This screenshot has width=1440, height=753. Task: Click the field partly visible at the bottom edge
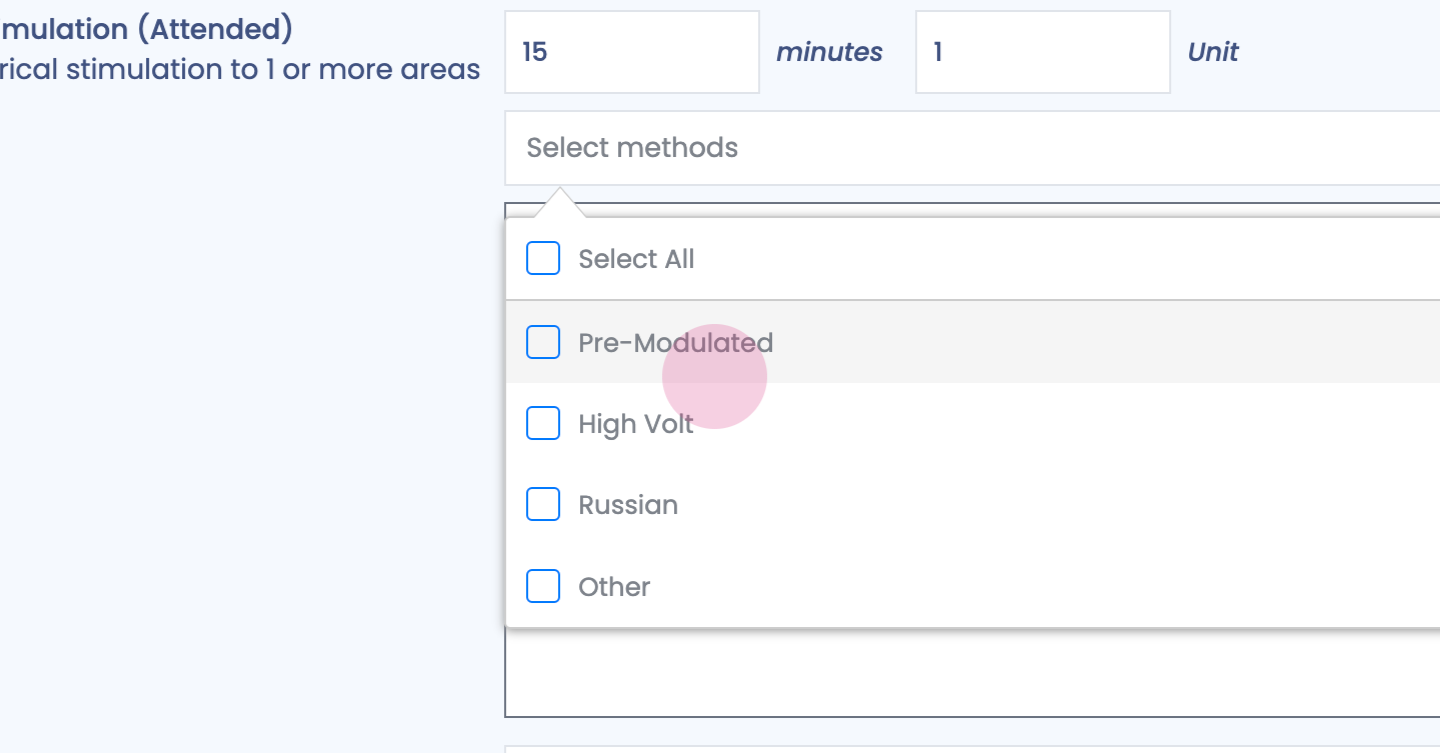coord(970,748)
